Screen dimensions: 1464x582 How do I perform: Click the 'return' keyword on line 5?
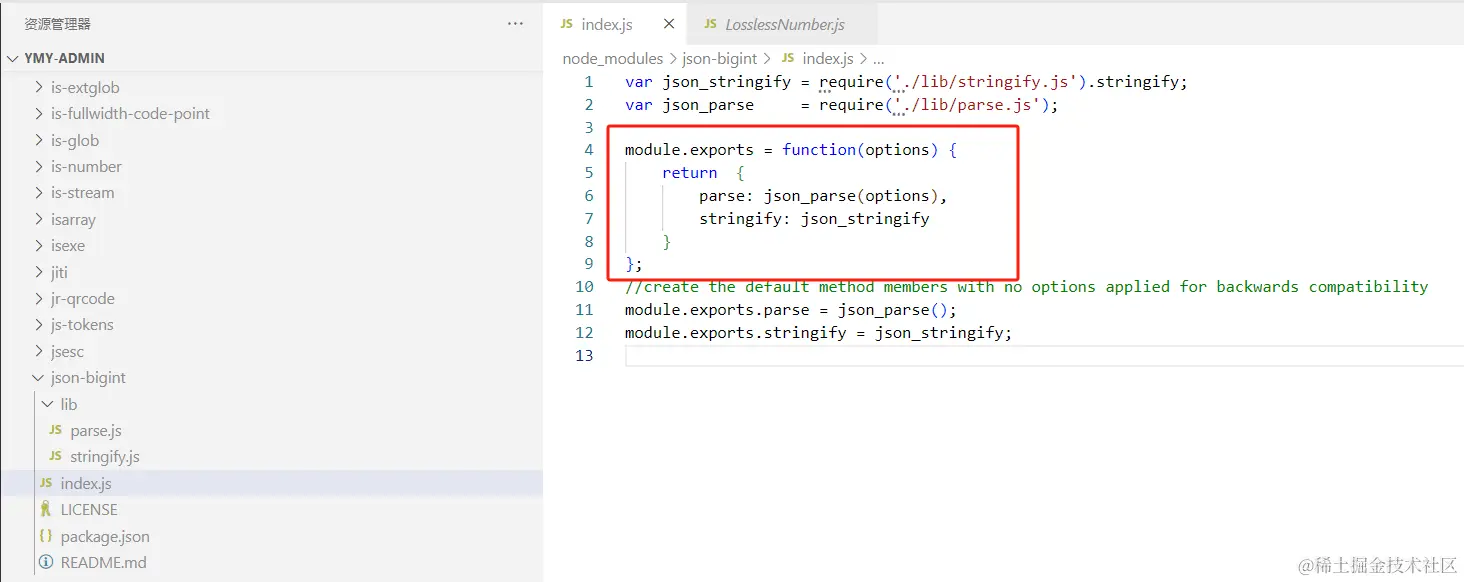[x=689, y=173]
